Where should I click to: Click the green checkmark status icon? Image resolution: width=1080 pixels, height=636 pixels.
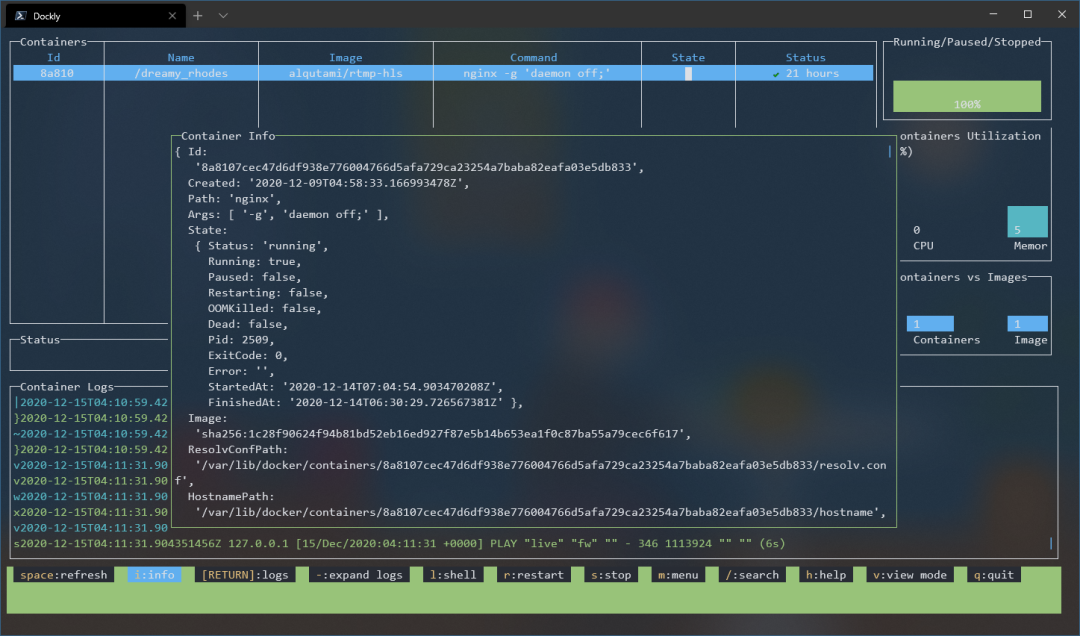[776, 74]
